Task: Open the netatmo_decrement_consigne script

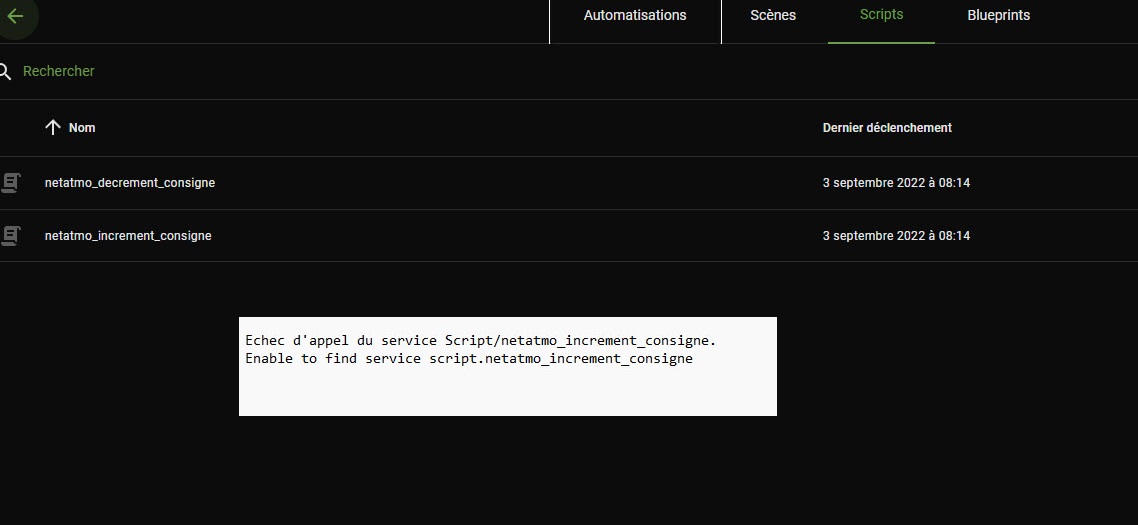Action: (x=130, y=183)
